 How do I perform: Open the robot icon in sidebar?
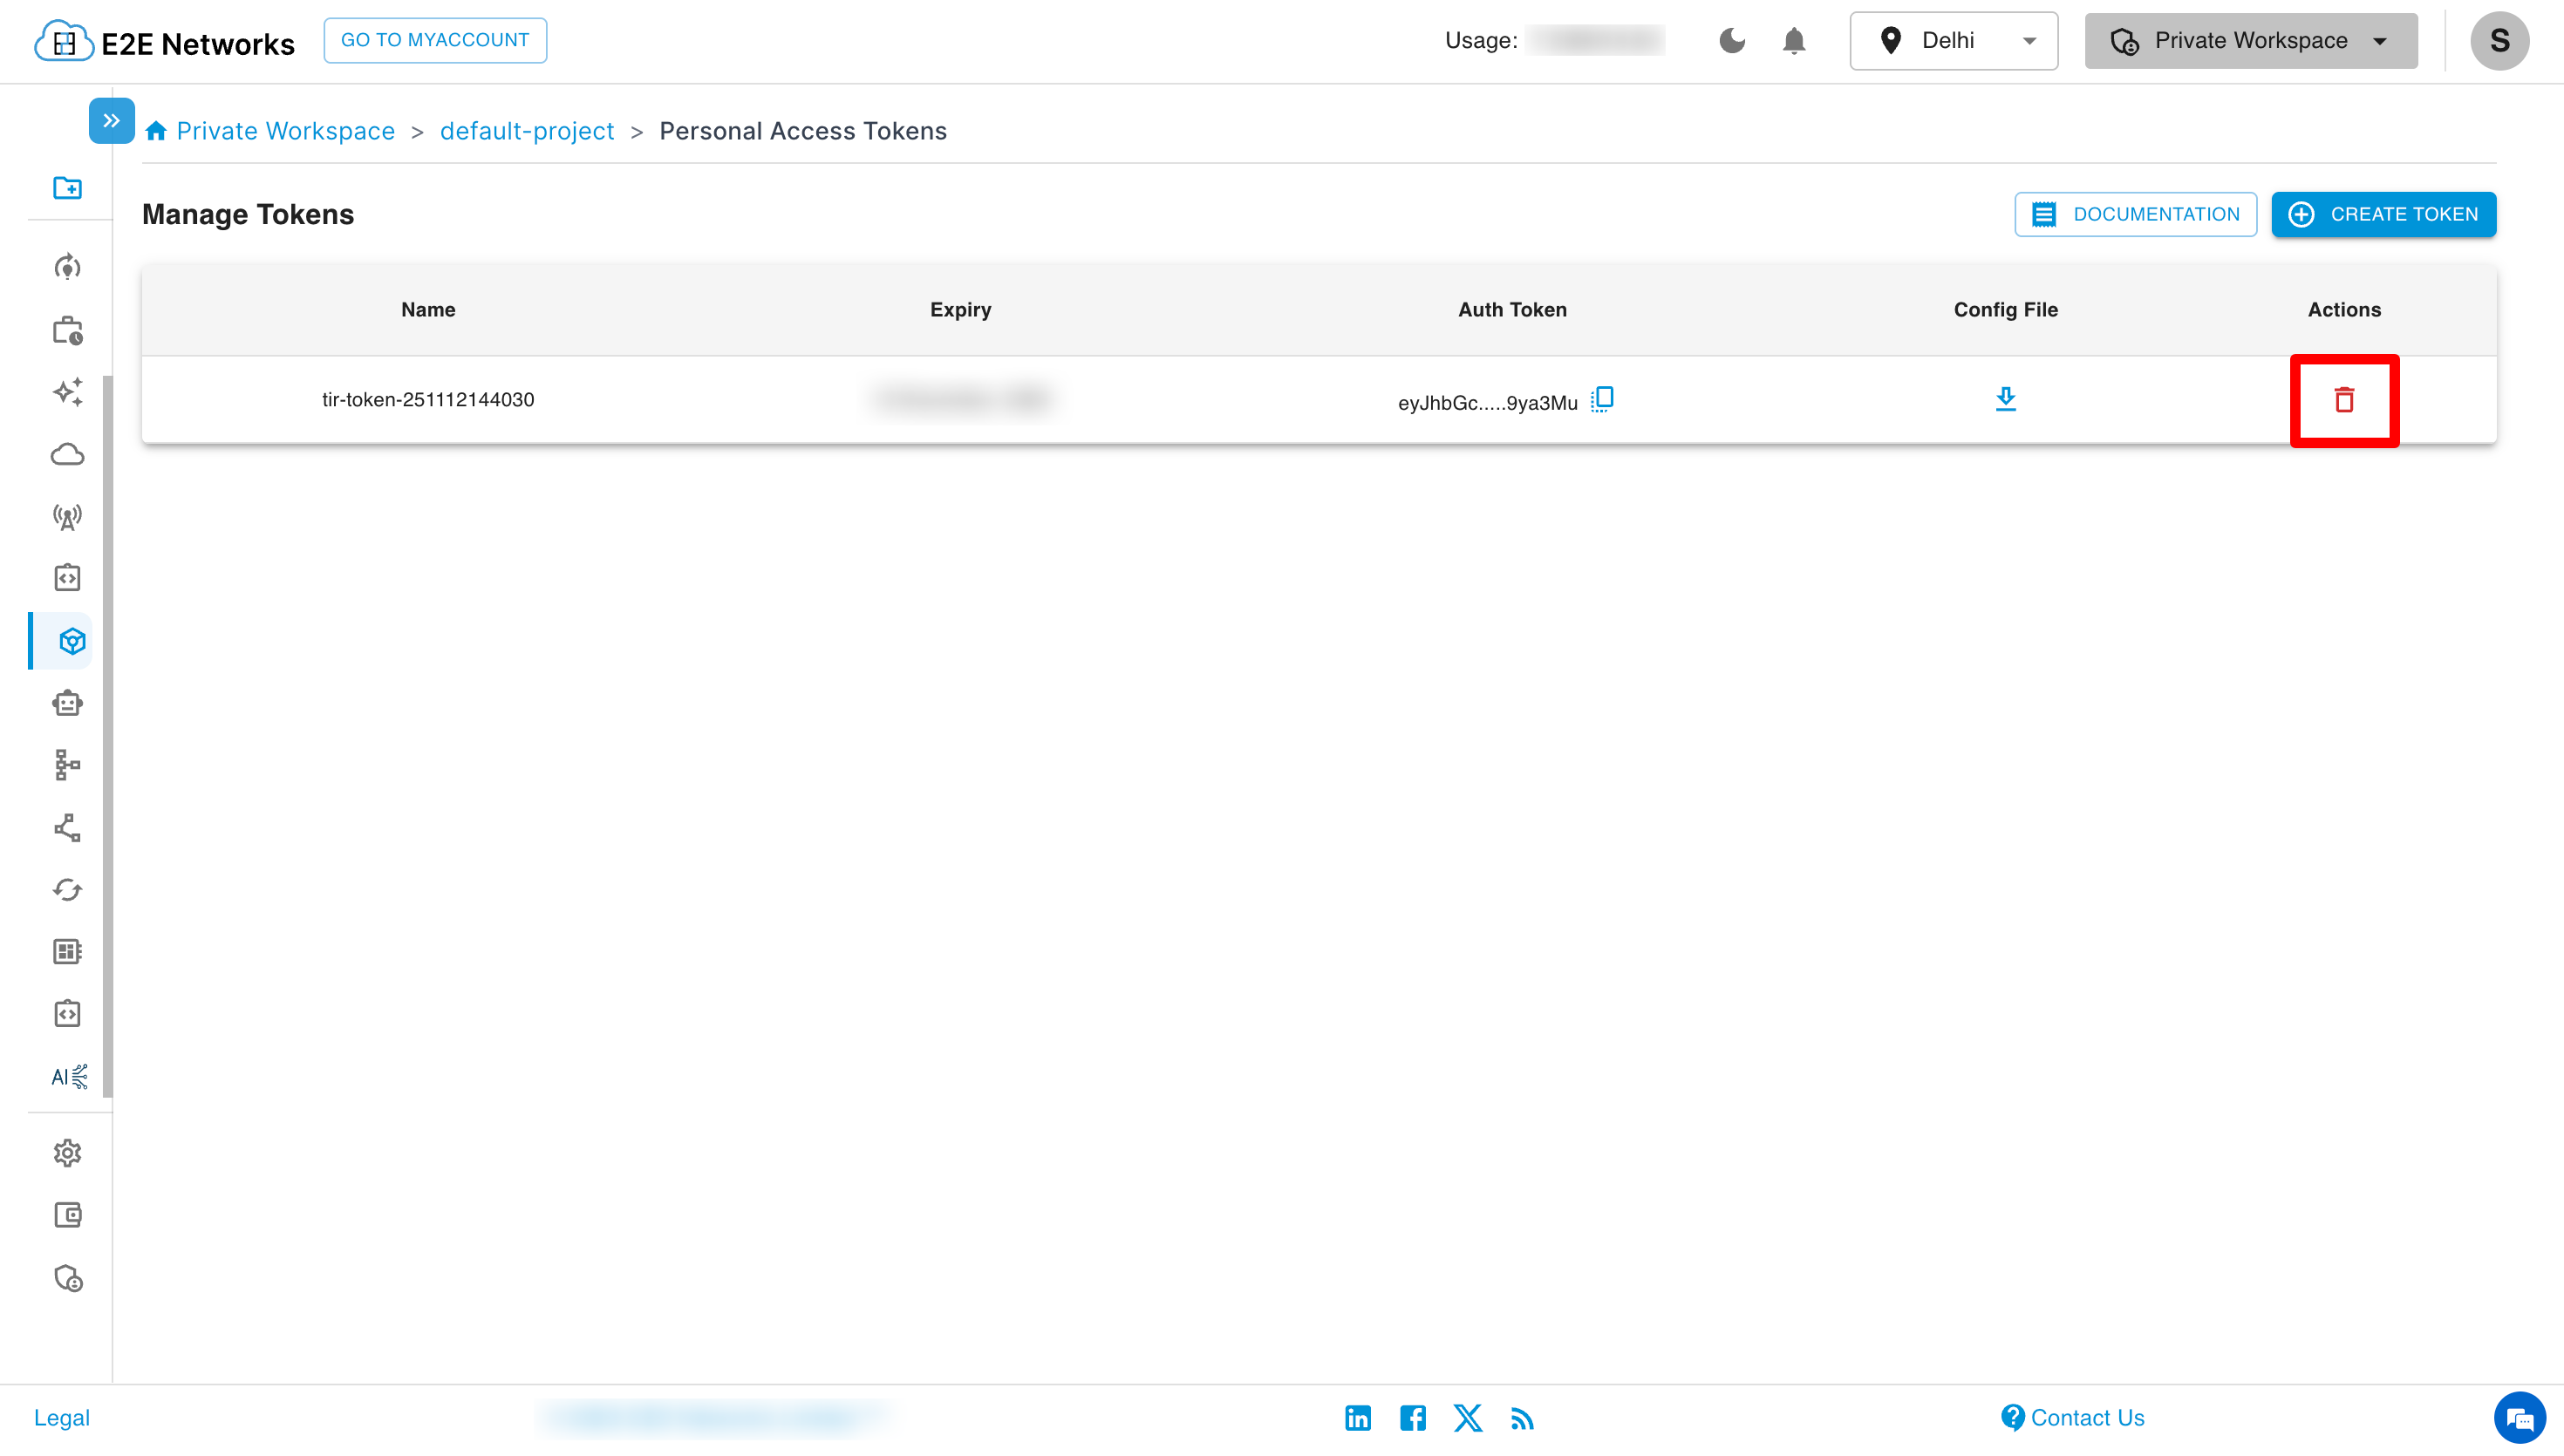(67, 704)
